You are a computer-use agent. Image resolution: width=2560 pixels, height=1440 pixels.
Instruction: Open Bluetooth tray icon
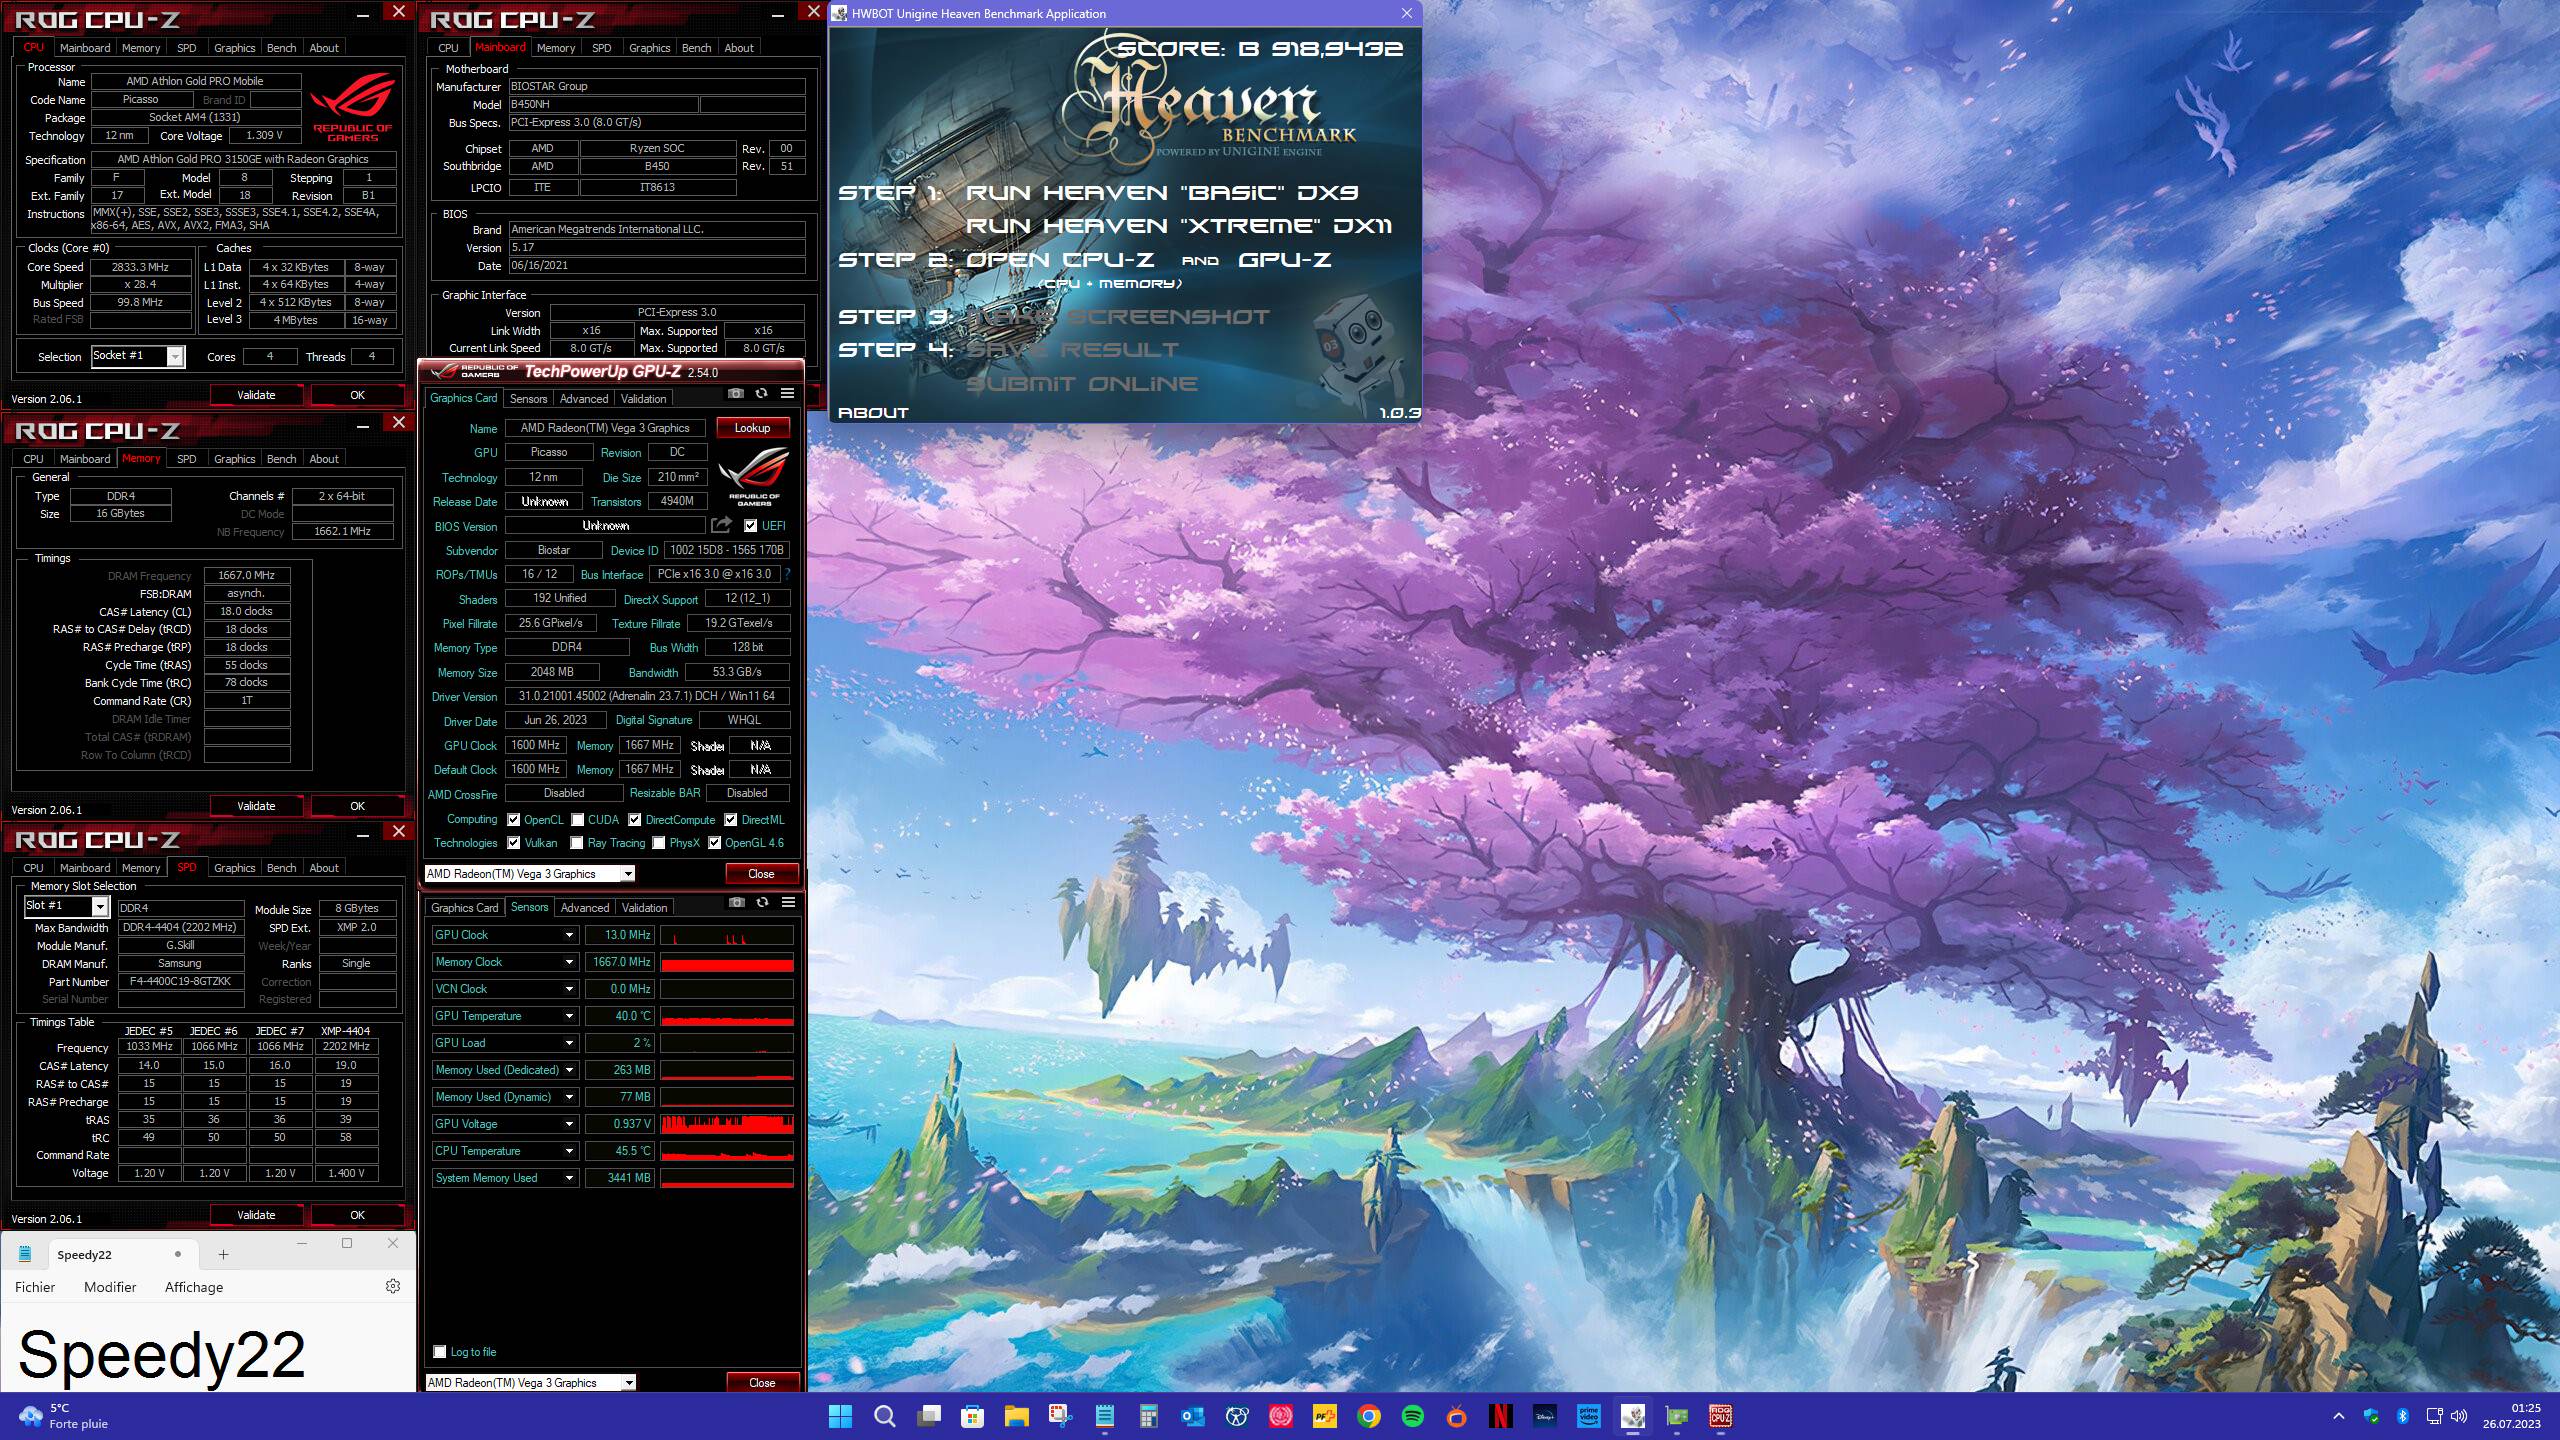[2403, 1416]
